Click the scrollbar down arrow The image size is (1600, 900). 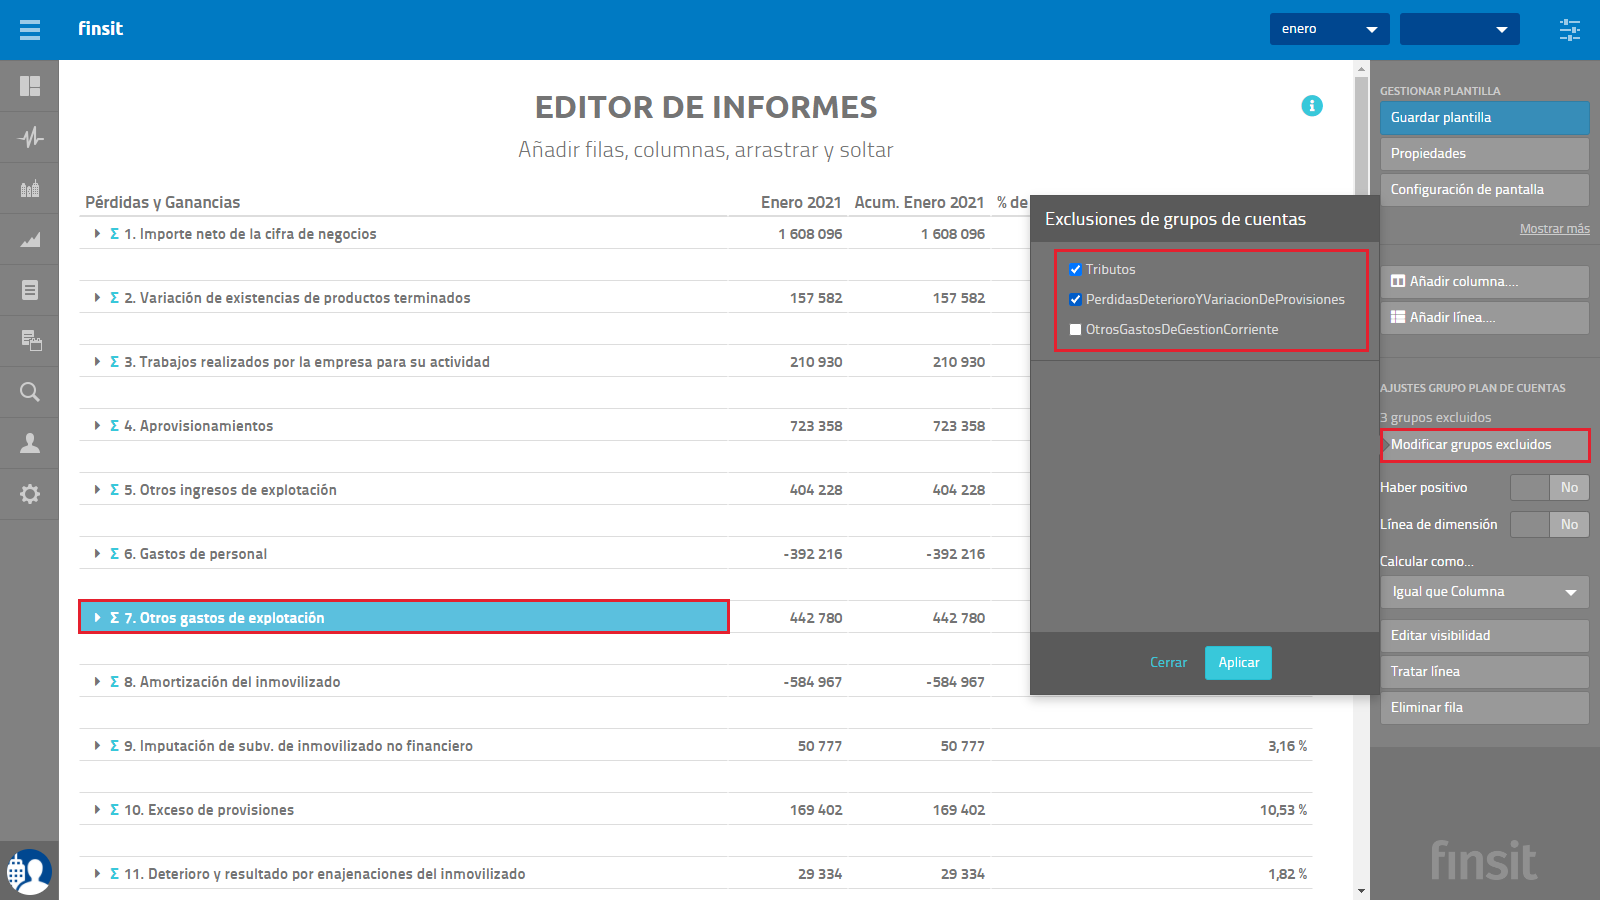point(1361,891)
